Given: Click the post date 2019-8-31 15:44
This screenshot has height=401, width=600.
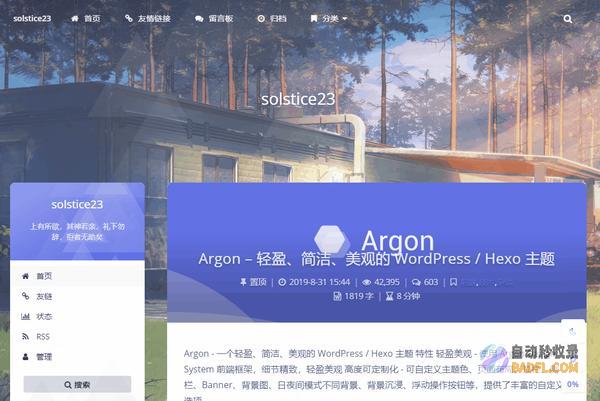Looking at the screenshot, I should tap(320, 282).
